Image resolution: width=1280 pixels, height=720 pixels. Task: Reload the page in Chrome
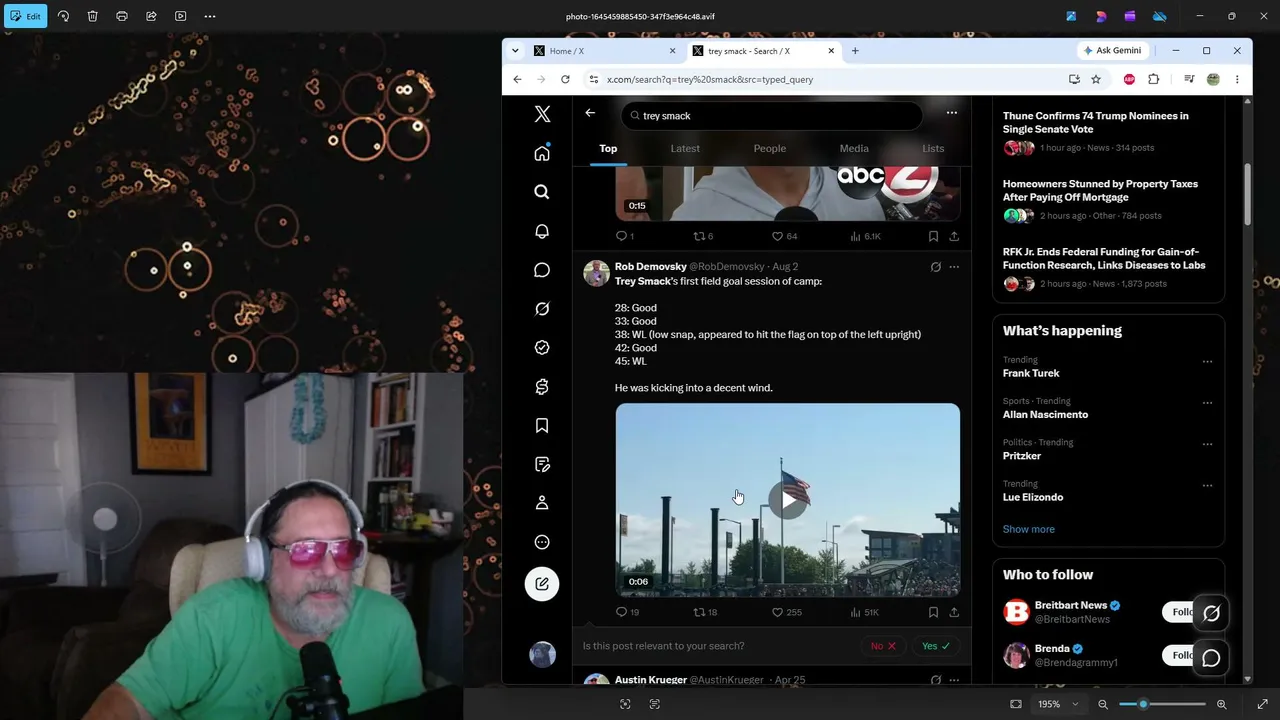[565, 79]
